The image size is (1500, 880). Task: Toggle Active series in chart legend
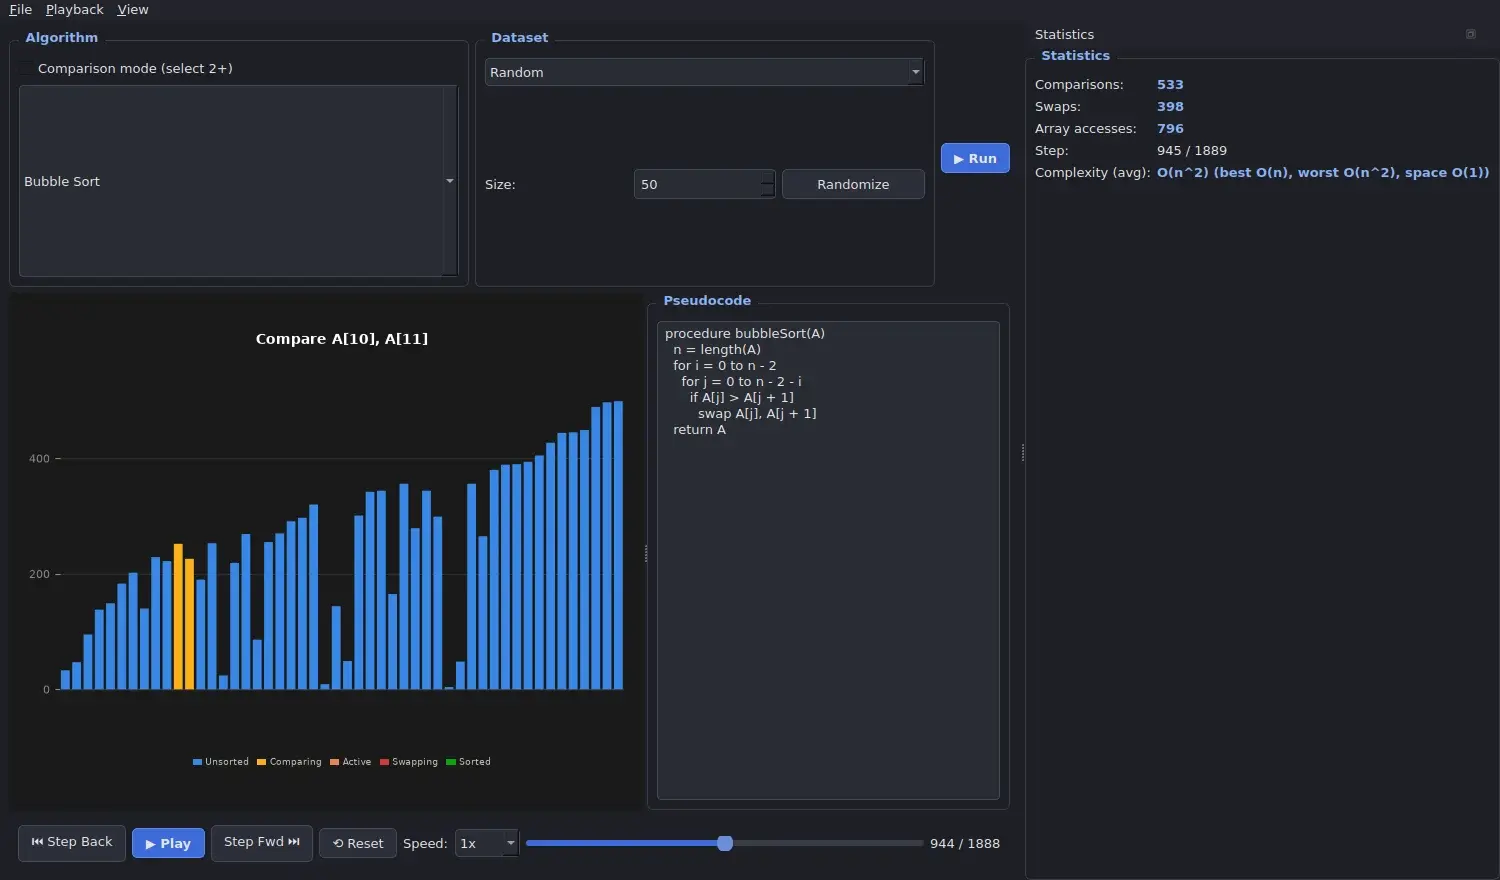[350, 762]
